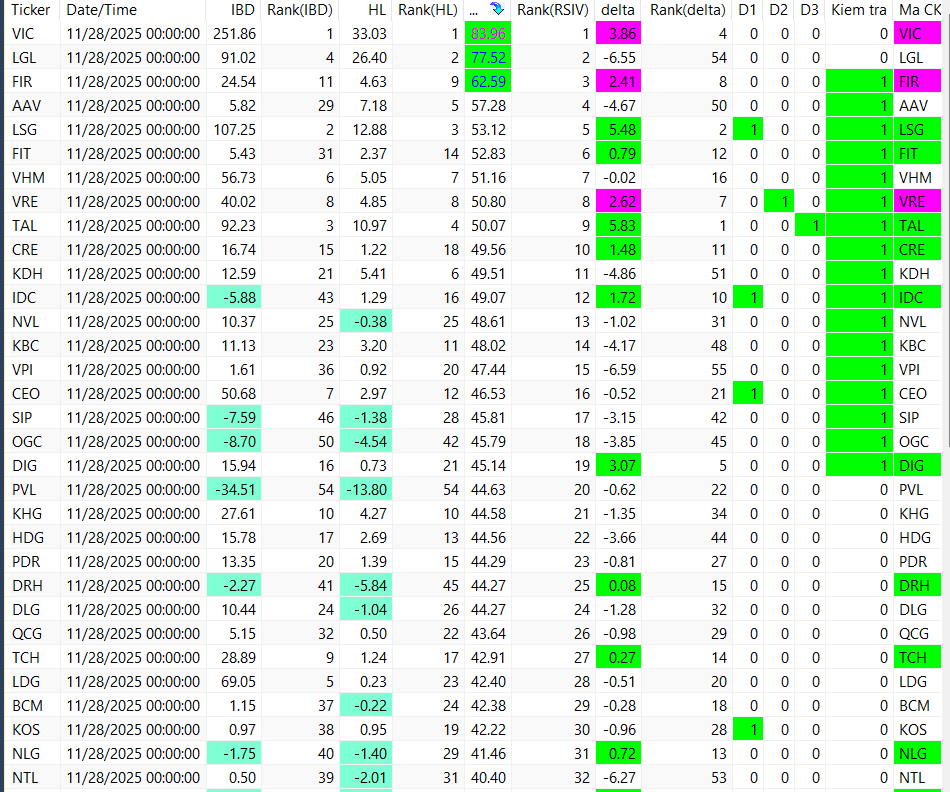The height and width of the screenshot is (792, 950).
Task: Click the D2 column header
Action: click(x=779, y=10)
